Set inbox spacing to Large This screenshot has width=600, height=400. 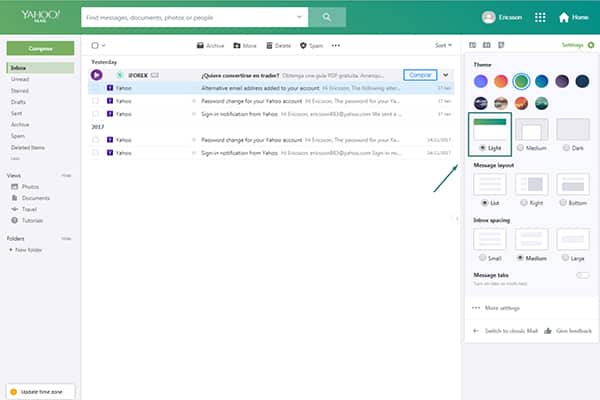click(573, 245)
